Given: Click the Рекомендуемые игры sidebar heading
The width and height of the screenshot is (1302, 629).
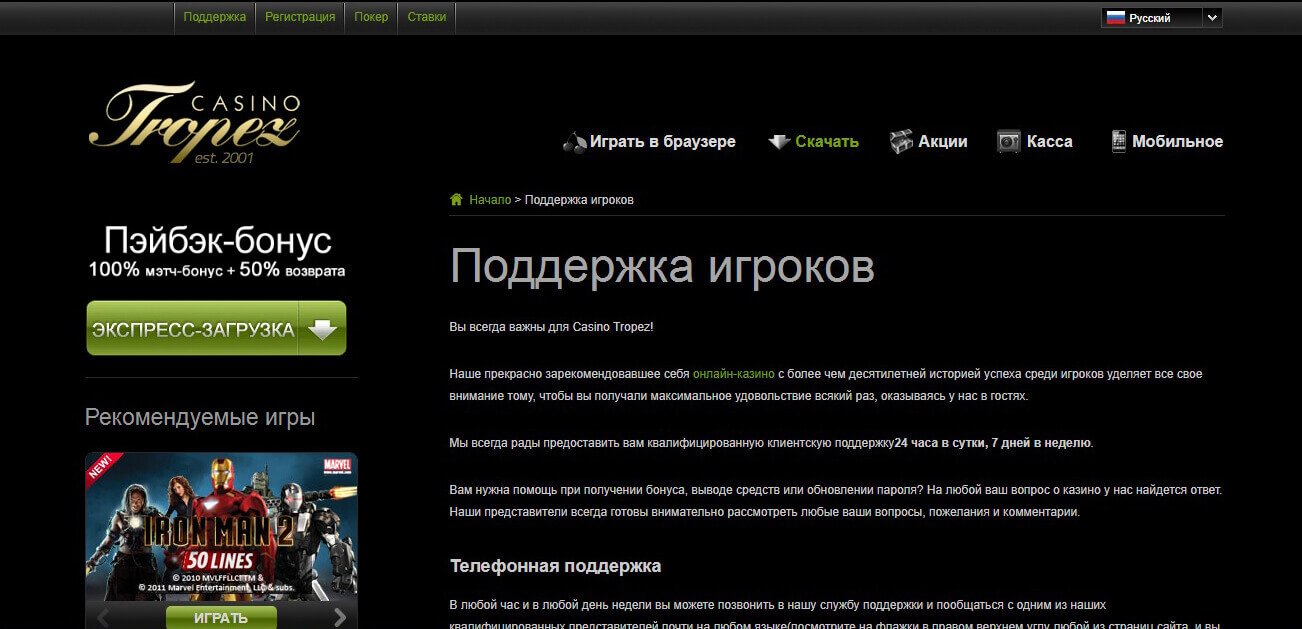Looking at the screenshot, I should tap(200, 418).
